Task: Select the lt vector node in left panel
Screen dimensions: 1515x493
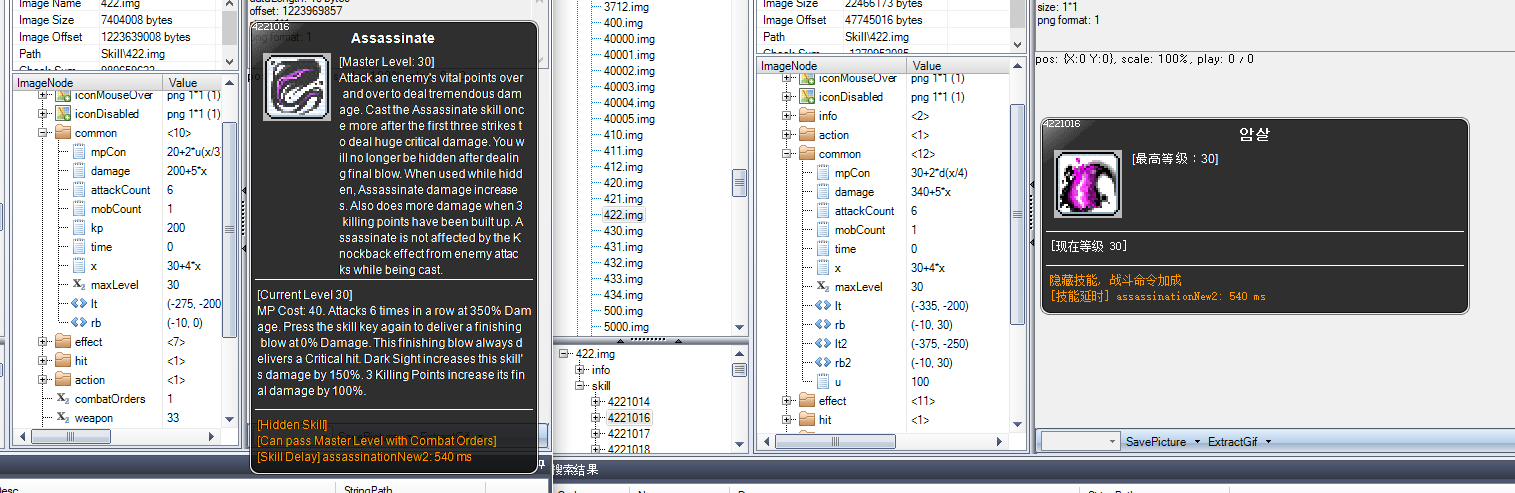Action: (x=94, y=304)
